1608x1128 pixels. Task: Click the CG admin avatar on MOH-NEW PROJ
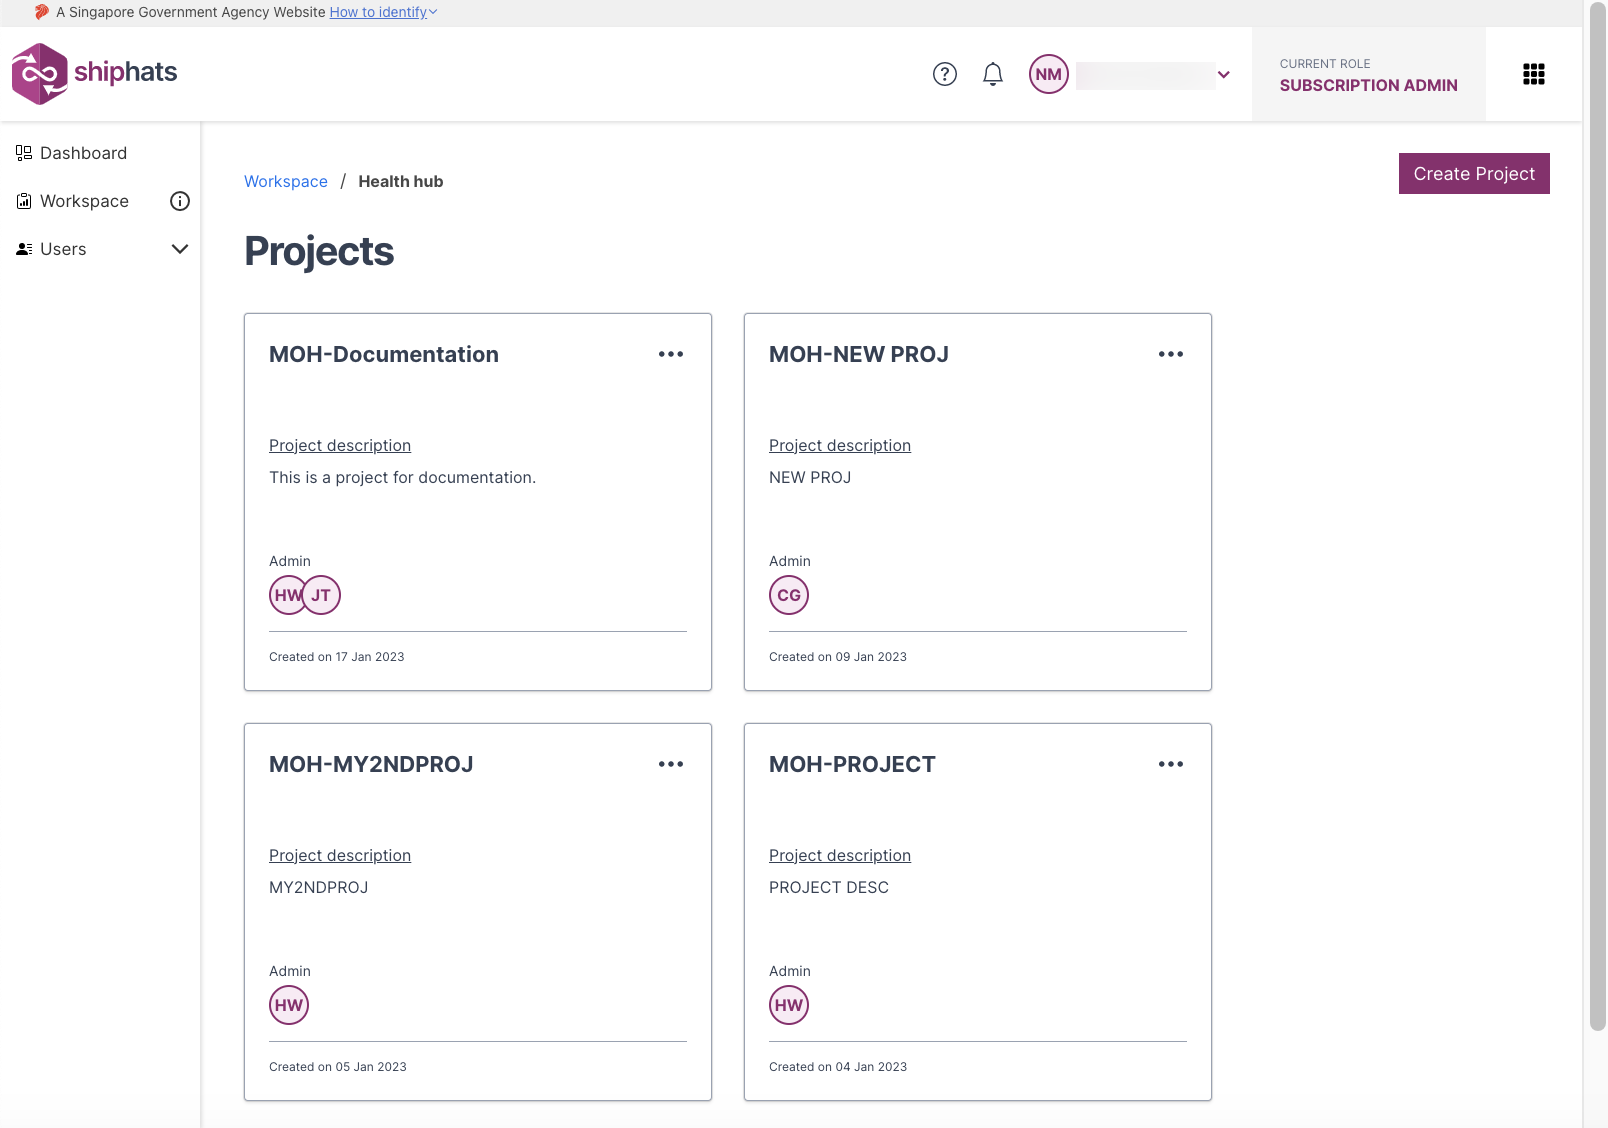789,595
